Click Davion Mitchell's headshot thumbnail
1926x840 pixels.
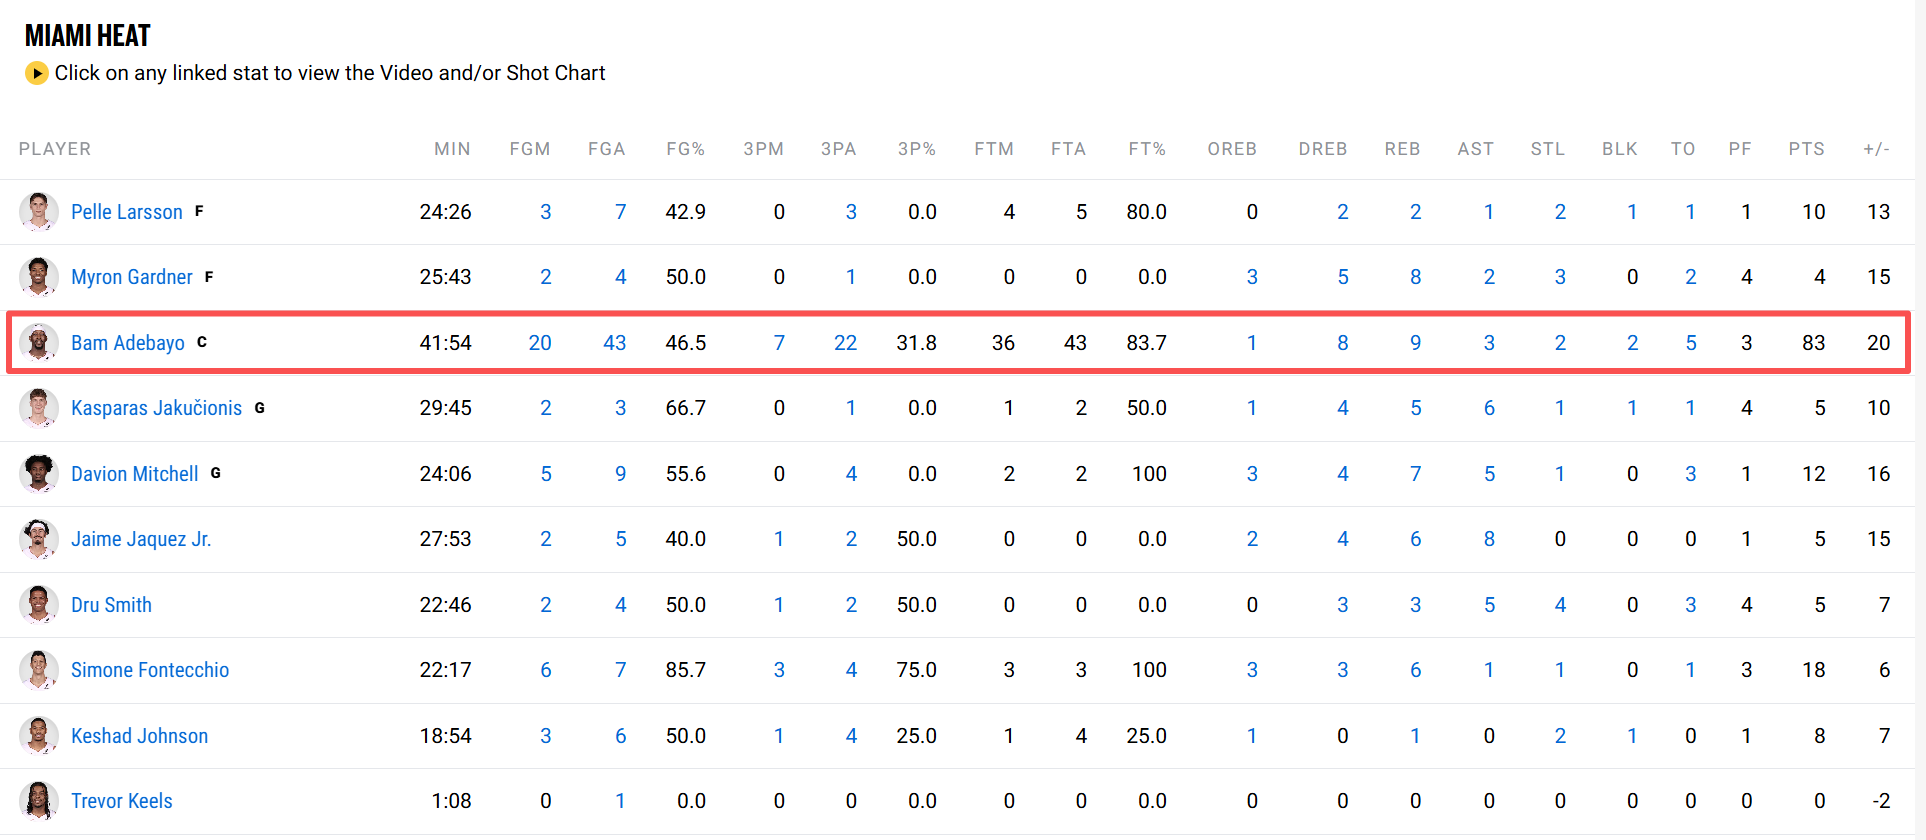[x=38, y=474]
